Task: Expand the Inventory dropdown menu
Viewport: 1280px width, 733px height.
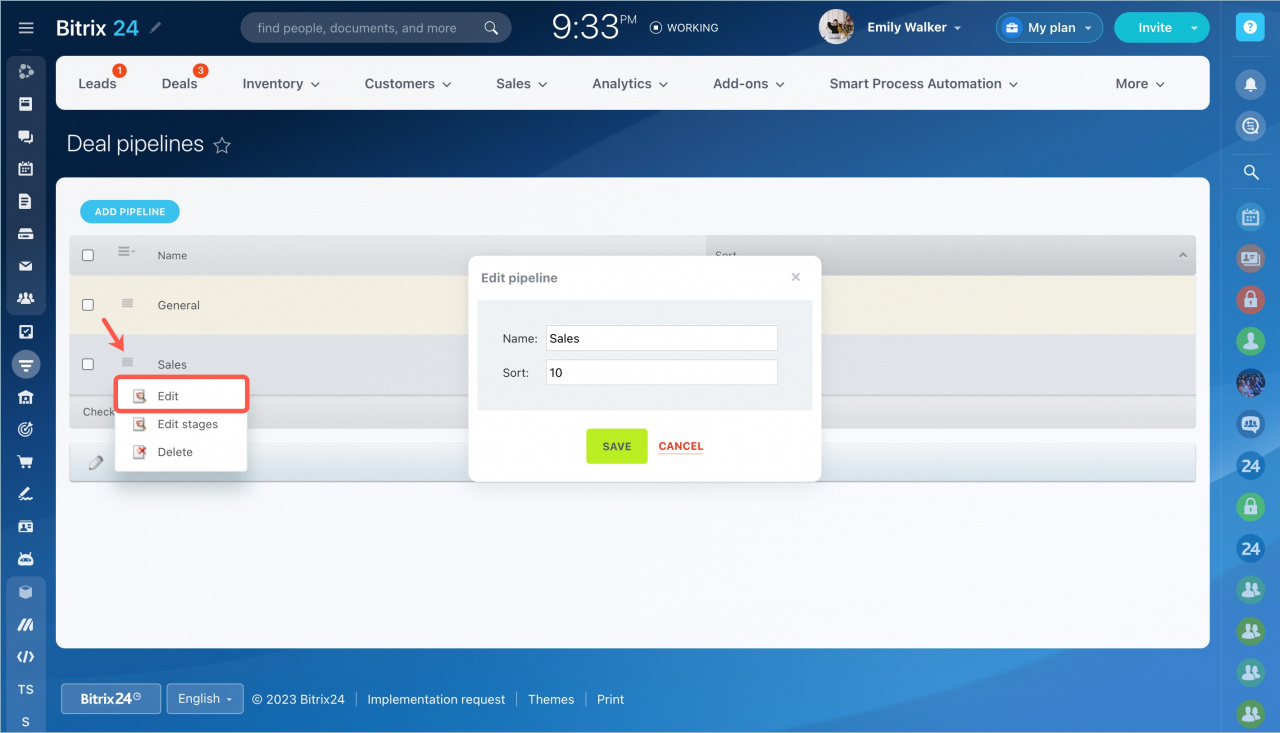Action: tap(281, 84)
